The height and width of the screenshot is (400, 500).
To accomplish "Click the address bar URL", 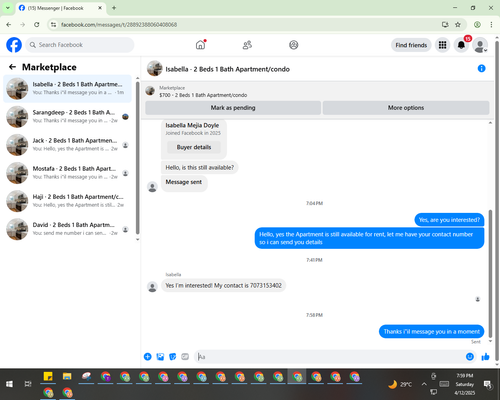I will pyautogui.click(x=119, y=25).
